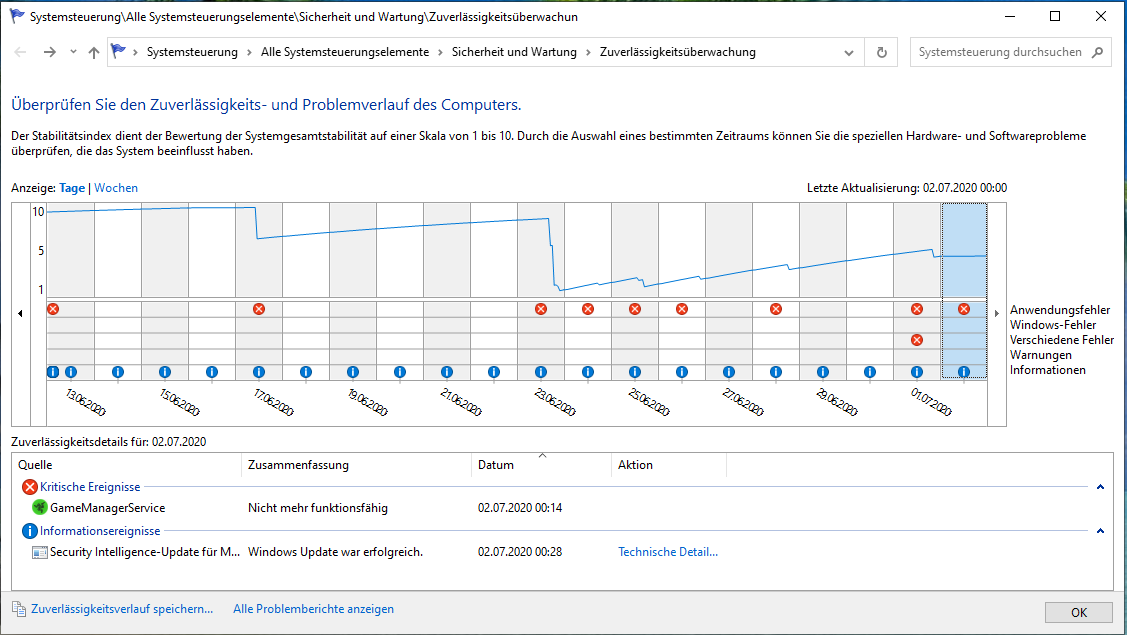Click the search magnifier icon
Screen dimensions: 1127x635
[x=1098, y=52]
